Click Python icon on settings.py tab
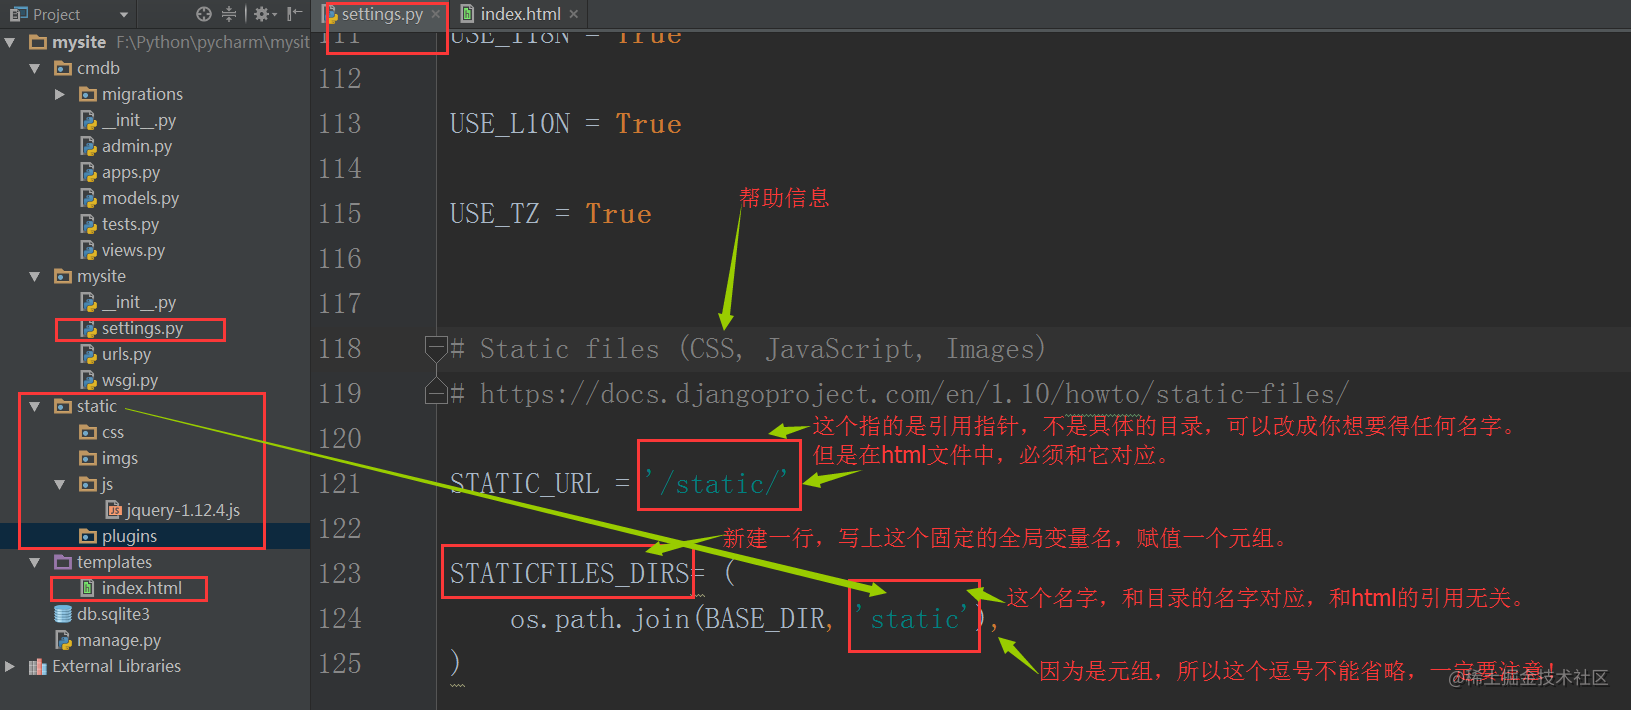The image size is (1631, 710). point(329,14)
